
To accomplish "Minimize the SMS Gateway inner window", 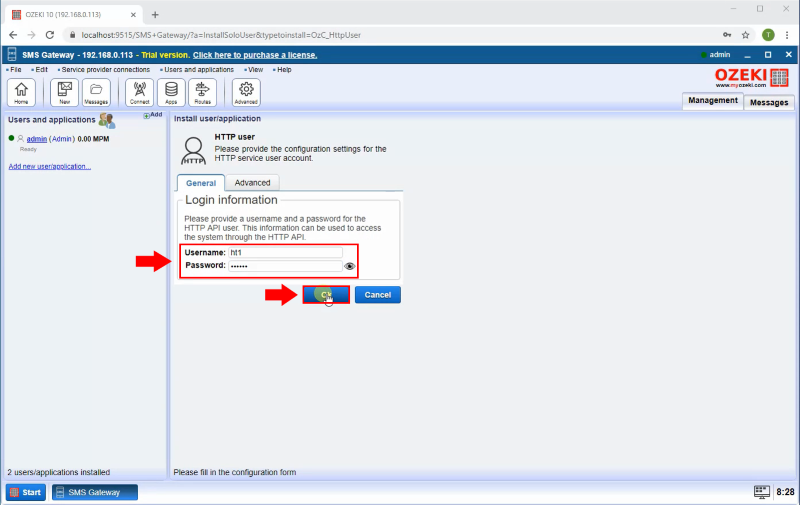I will point(747,55).
